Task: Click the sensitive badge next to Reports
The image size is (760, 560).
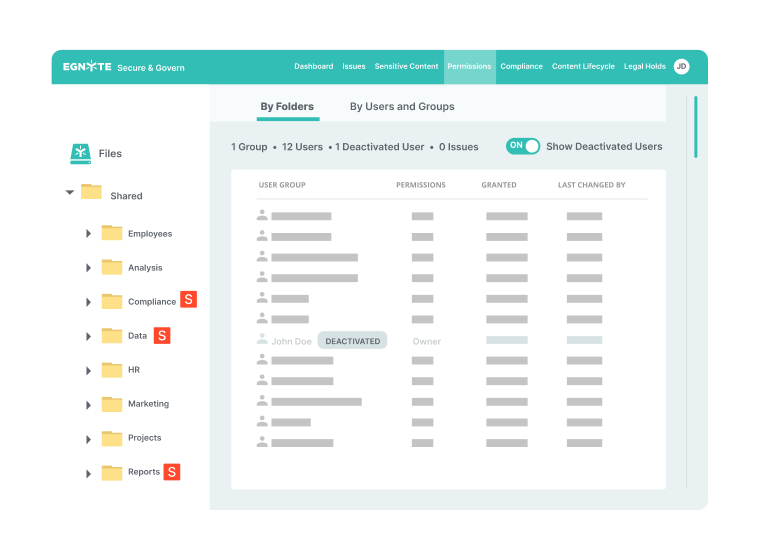Action: 172,472
